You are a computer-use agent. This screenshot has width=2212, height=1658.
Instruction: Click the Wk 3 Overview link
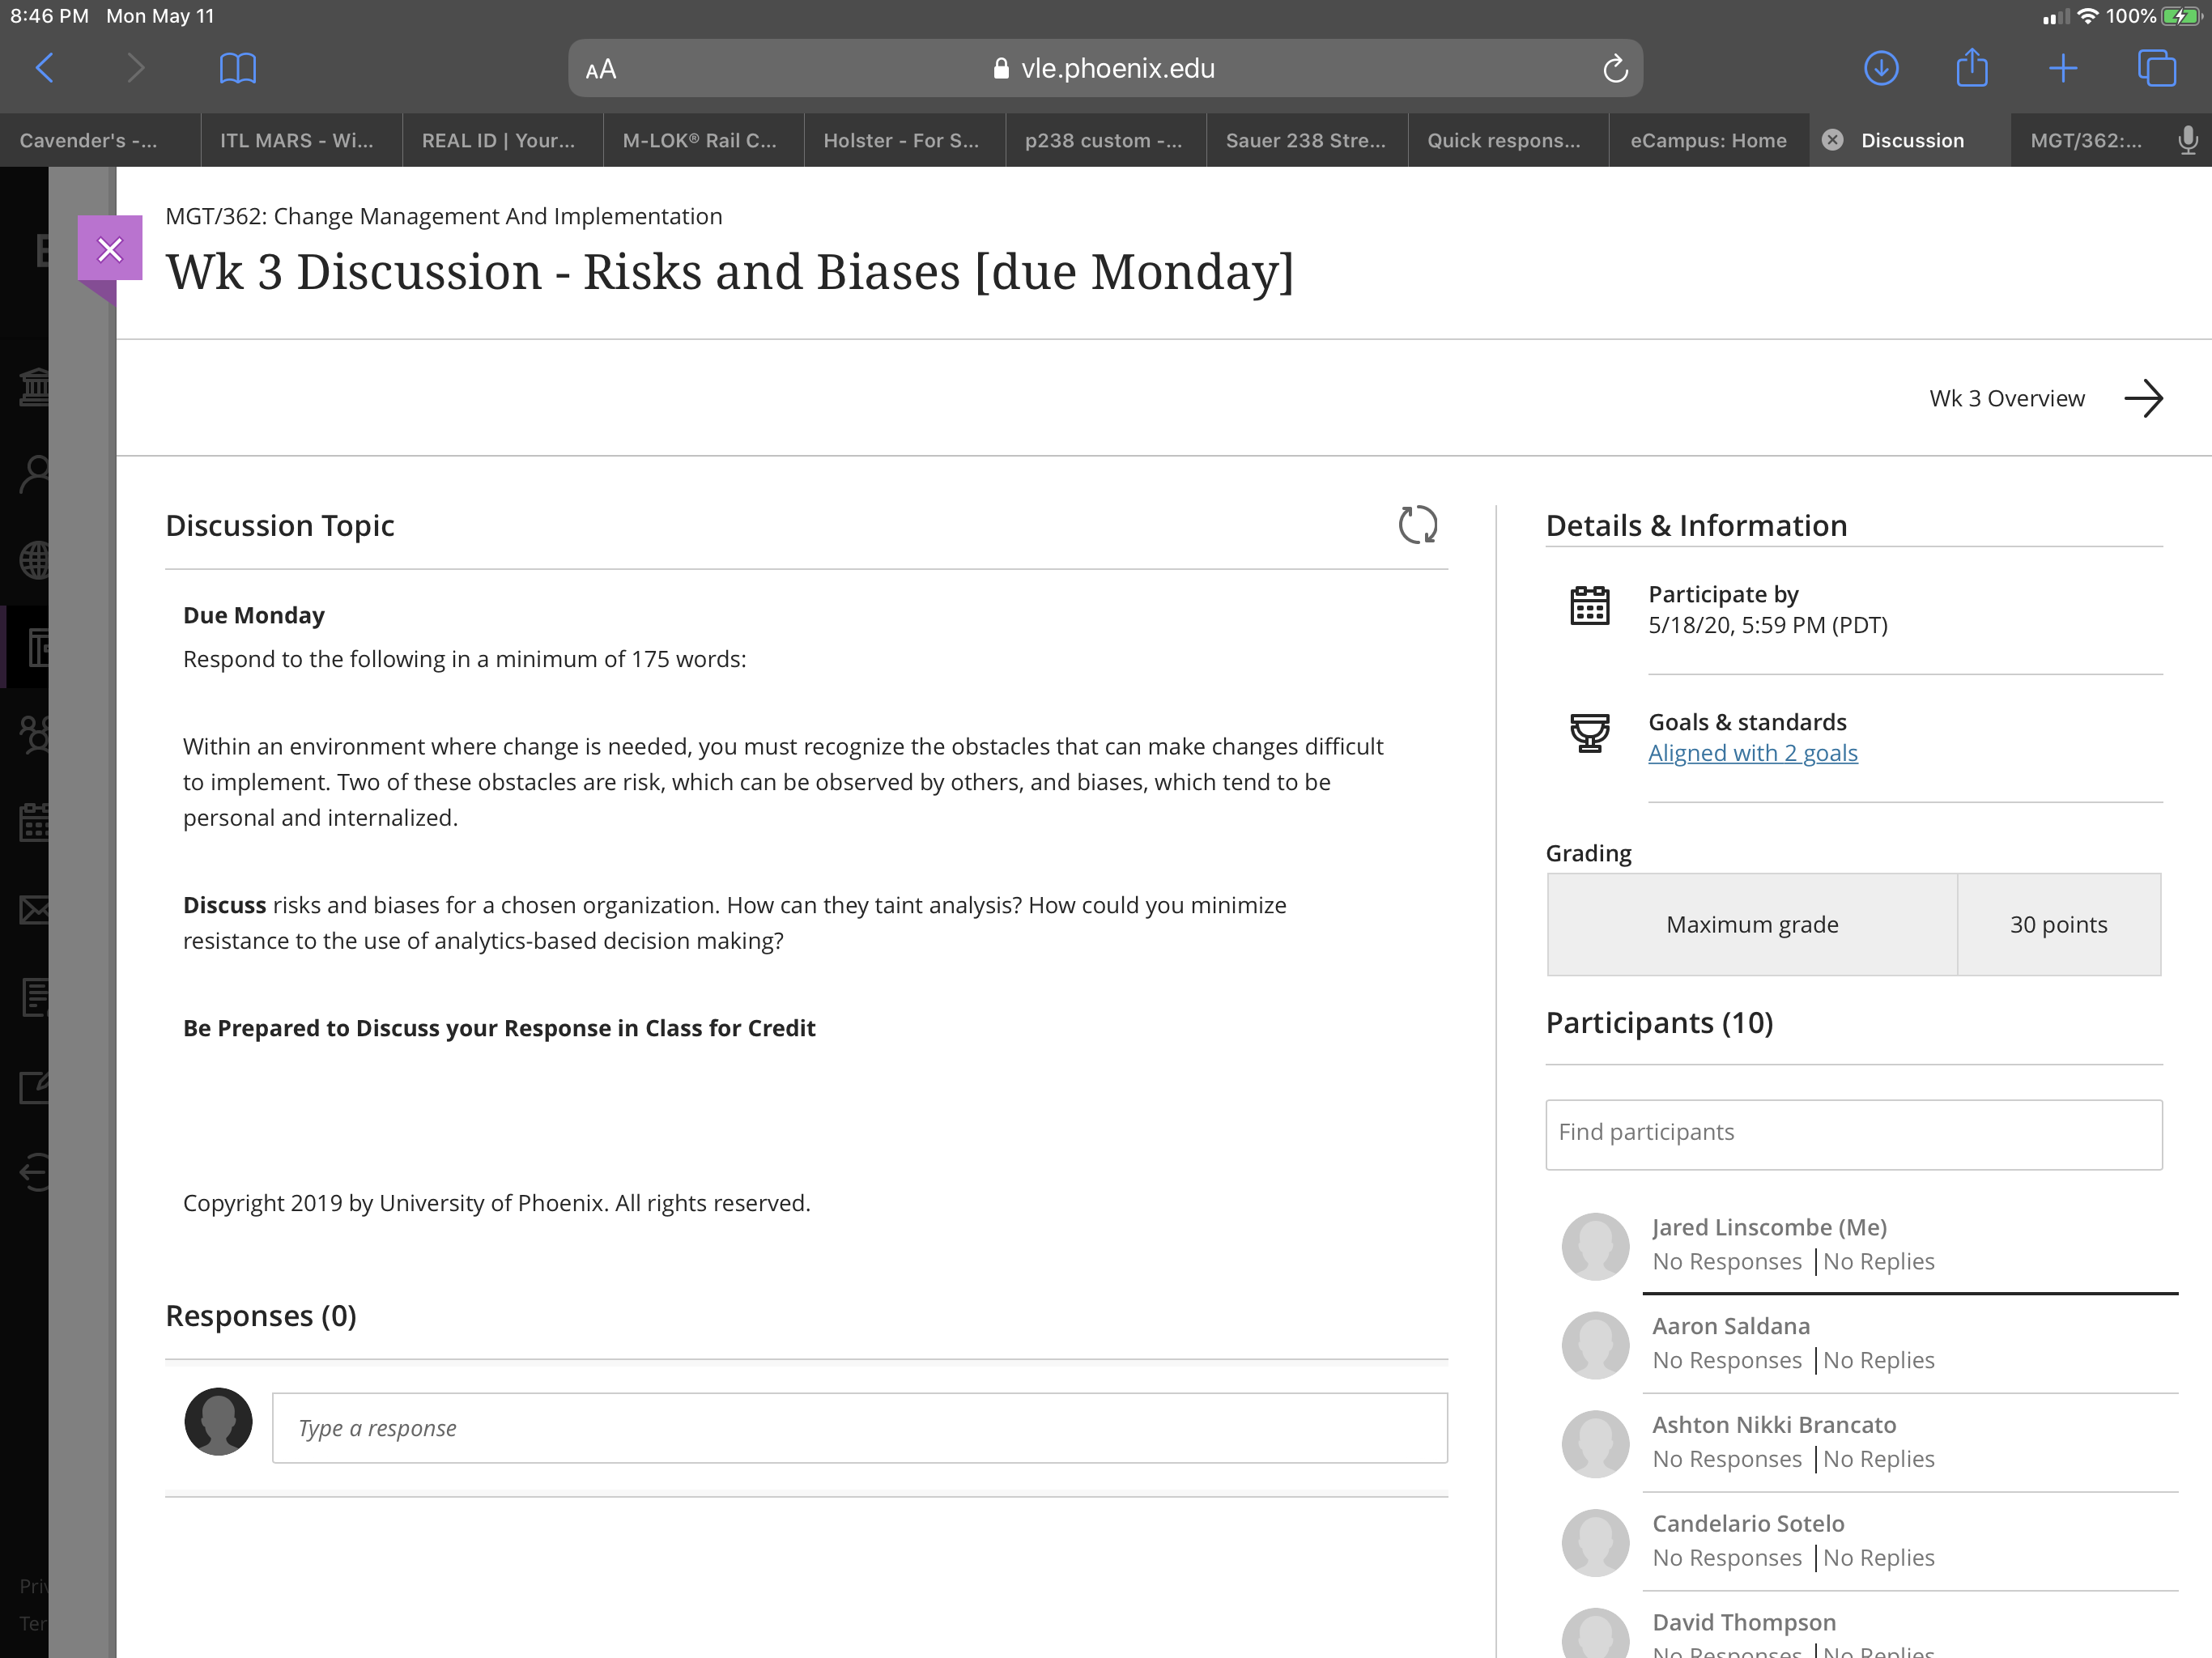pos(2006,398)
